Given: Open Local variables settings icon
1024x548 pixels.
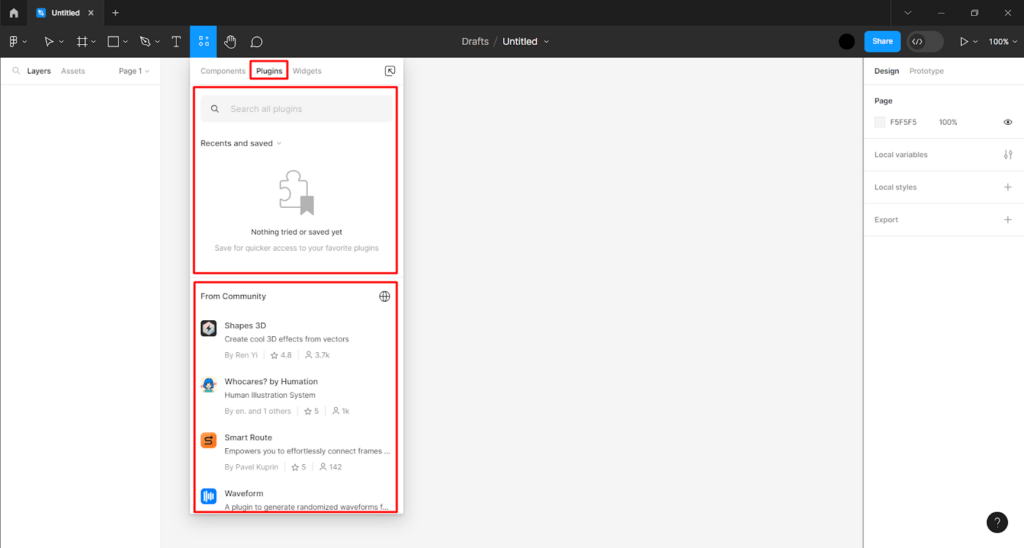Looking at the screenshot, I should [1008, 155].
